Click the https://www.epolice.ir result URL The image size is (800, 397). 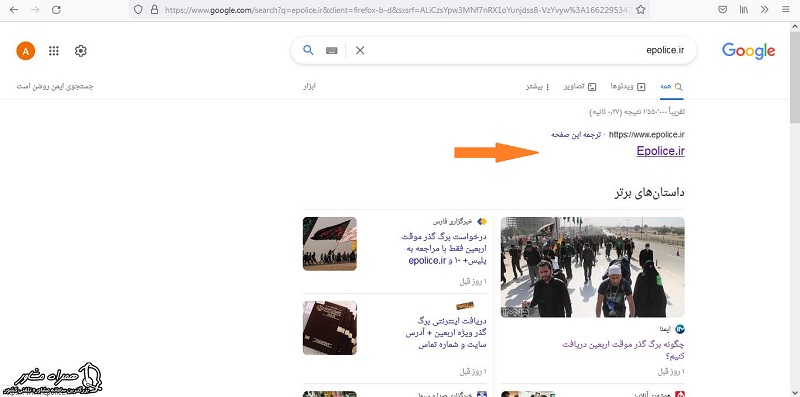coord(646,135)
